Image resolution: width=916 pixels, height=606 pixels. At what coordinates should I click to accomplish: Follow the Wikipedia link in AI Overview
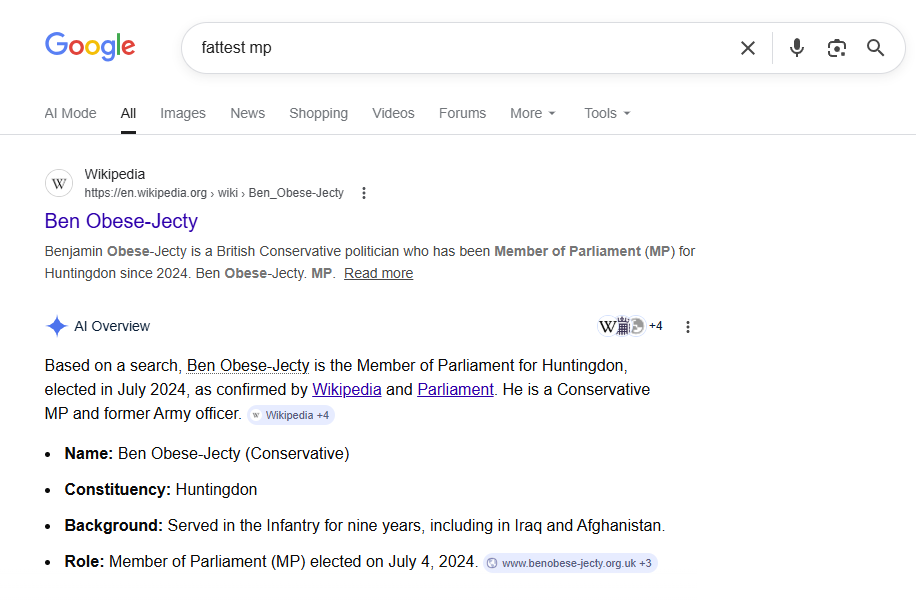346,390
